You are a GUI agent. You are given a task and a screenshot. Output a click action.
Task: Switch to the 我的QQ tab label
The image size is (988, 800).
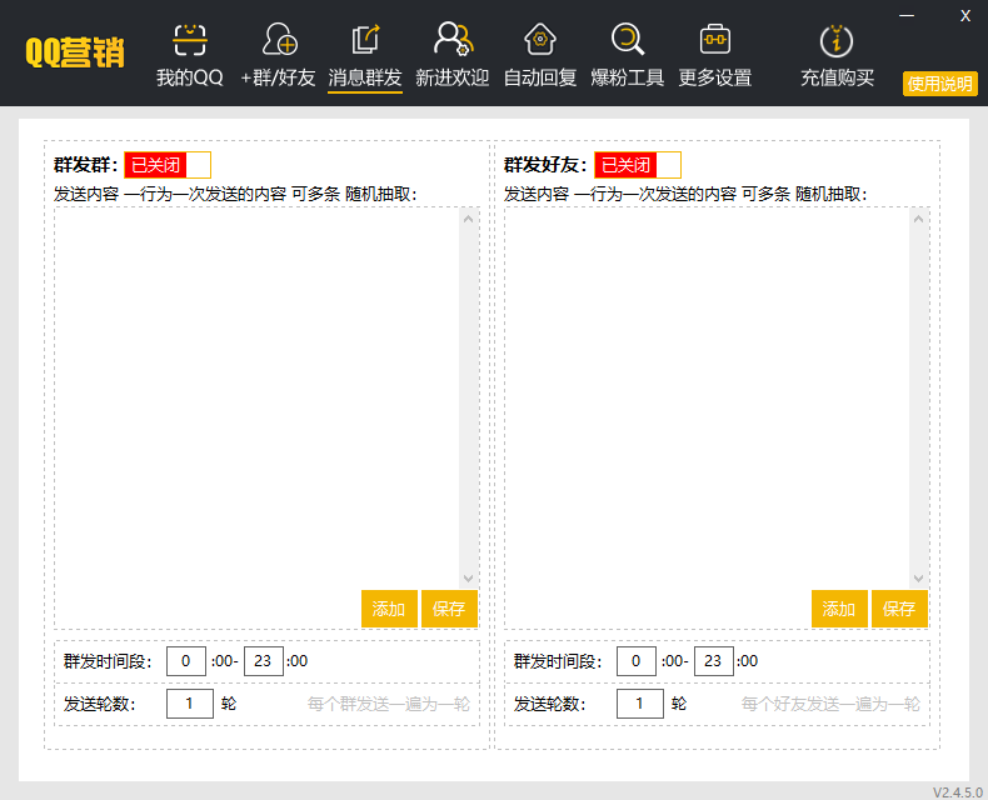click(190, 78)
